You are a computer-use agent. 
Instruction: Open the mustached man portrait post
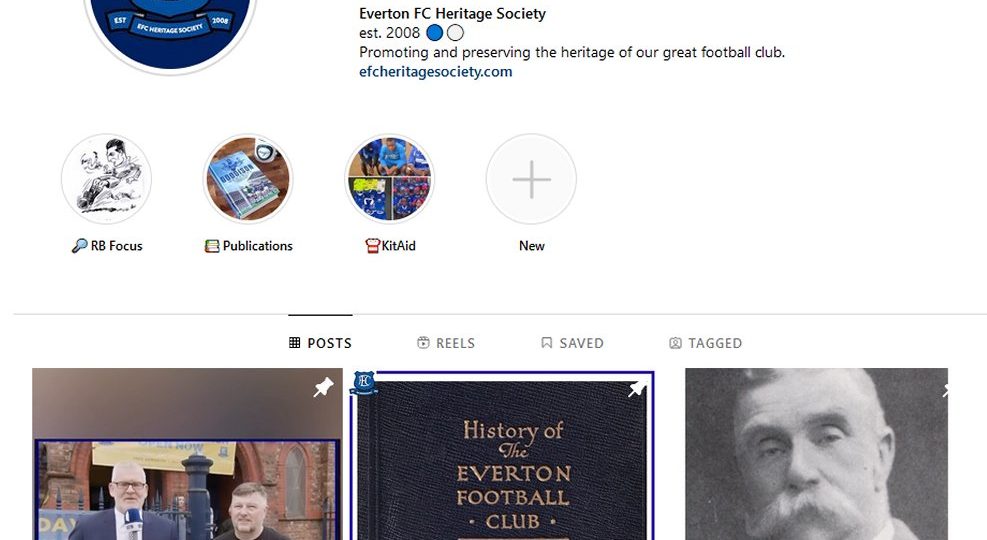(x=815, y=460)
